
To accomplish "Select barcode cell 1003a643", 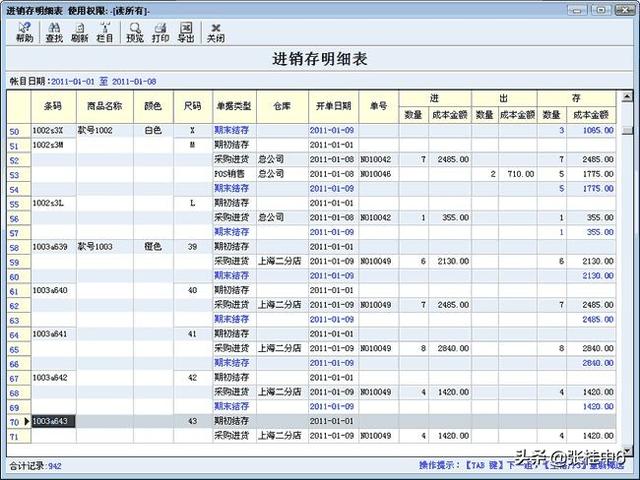I will click(53, 421).
